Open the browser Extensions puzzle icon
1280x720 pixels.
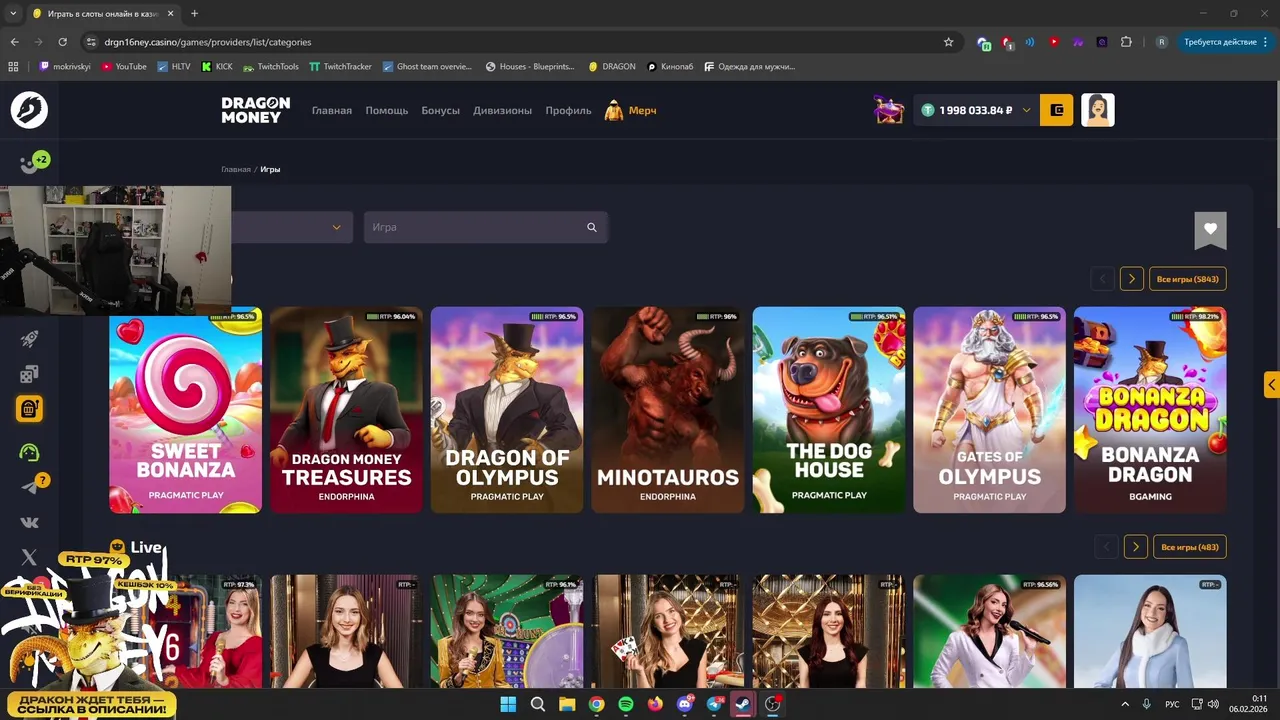click(1126, 42)
